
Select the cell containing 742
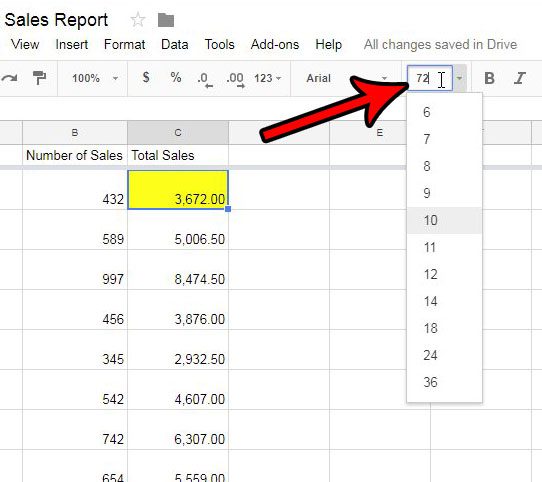75,430
